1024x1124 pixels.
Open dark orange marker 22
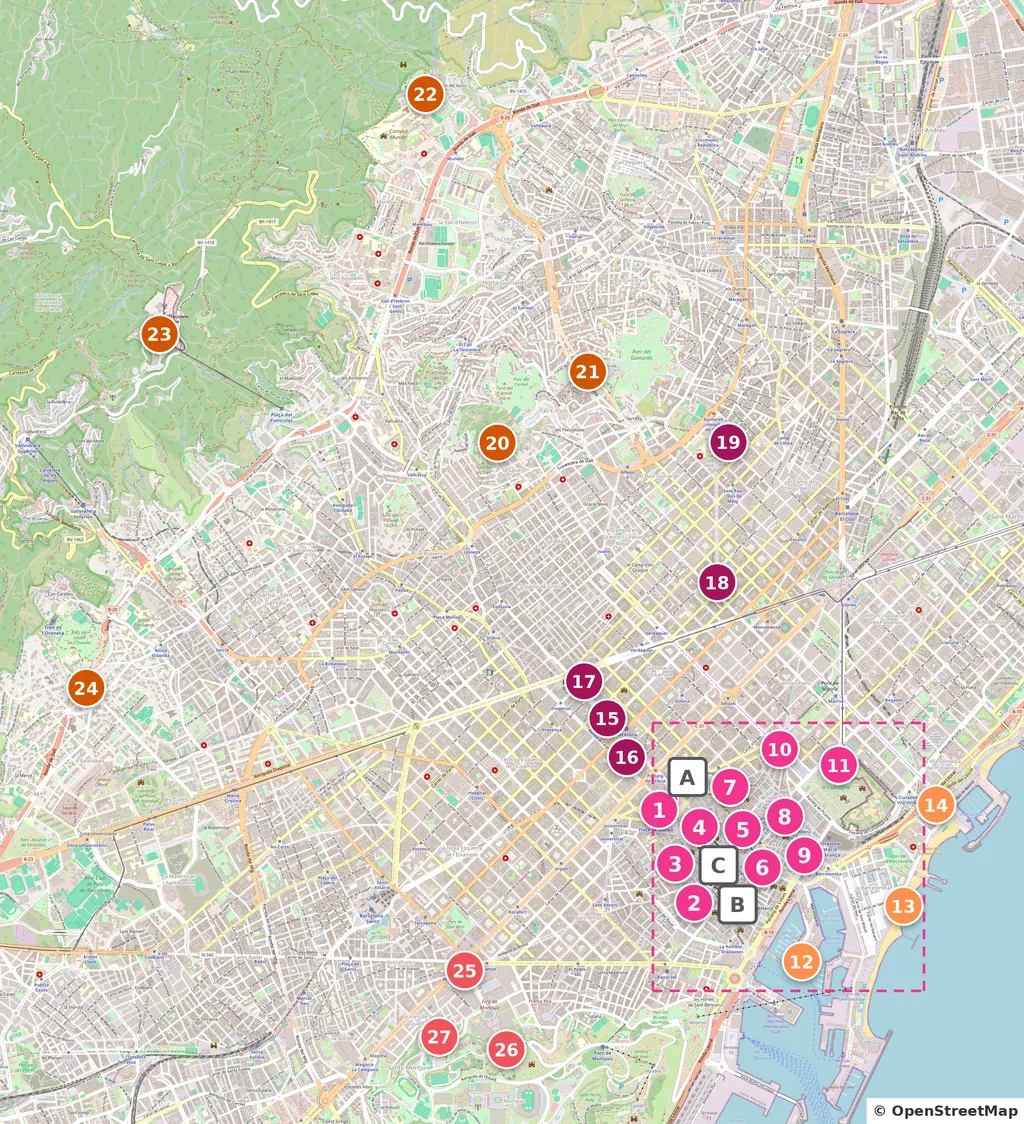tap(425, 94)
